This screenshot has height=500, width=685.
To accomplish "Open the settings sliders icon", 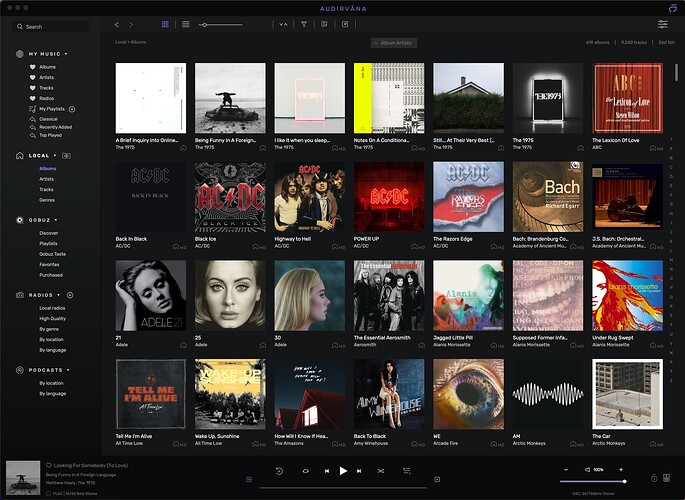I will (x=663, y=24).
